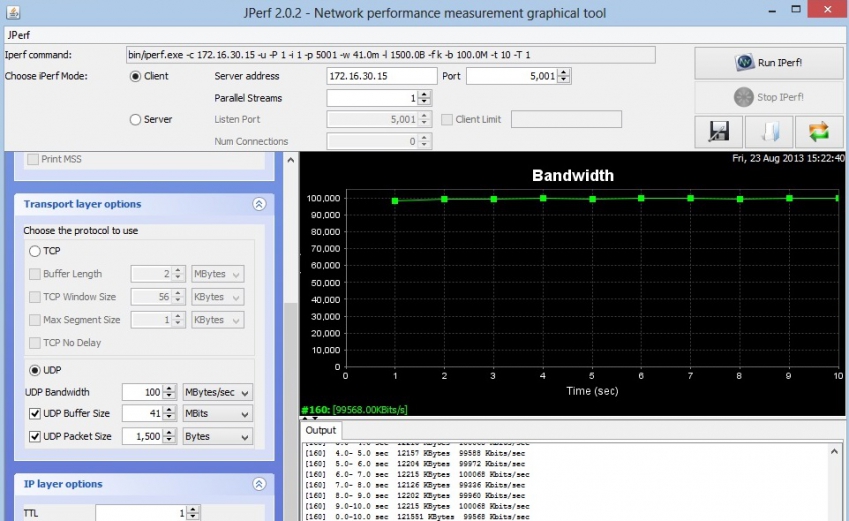Open the TCP Window Size KBytes dropdown
This screenshot has width=849, height=521.
point(217,297)
